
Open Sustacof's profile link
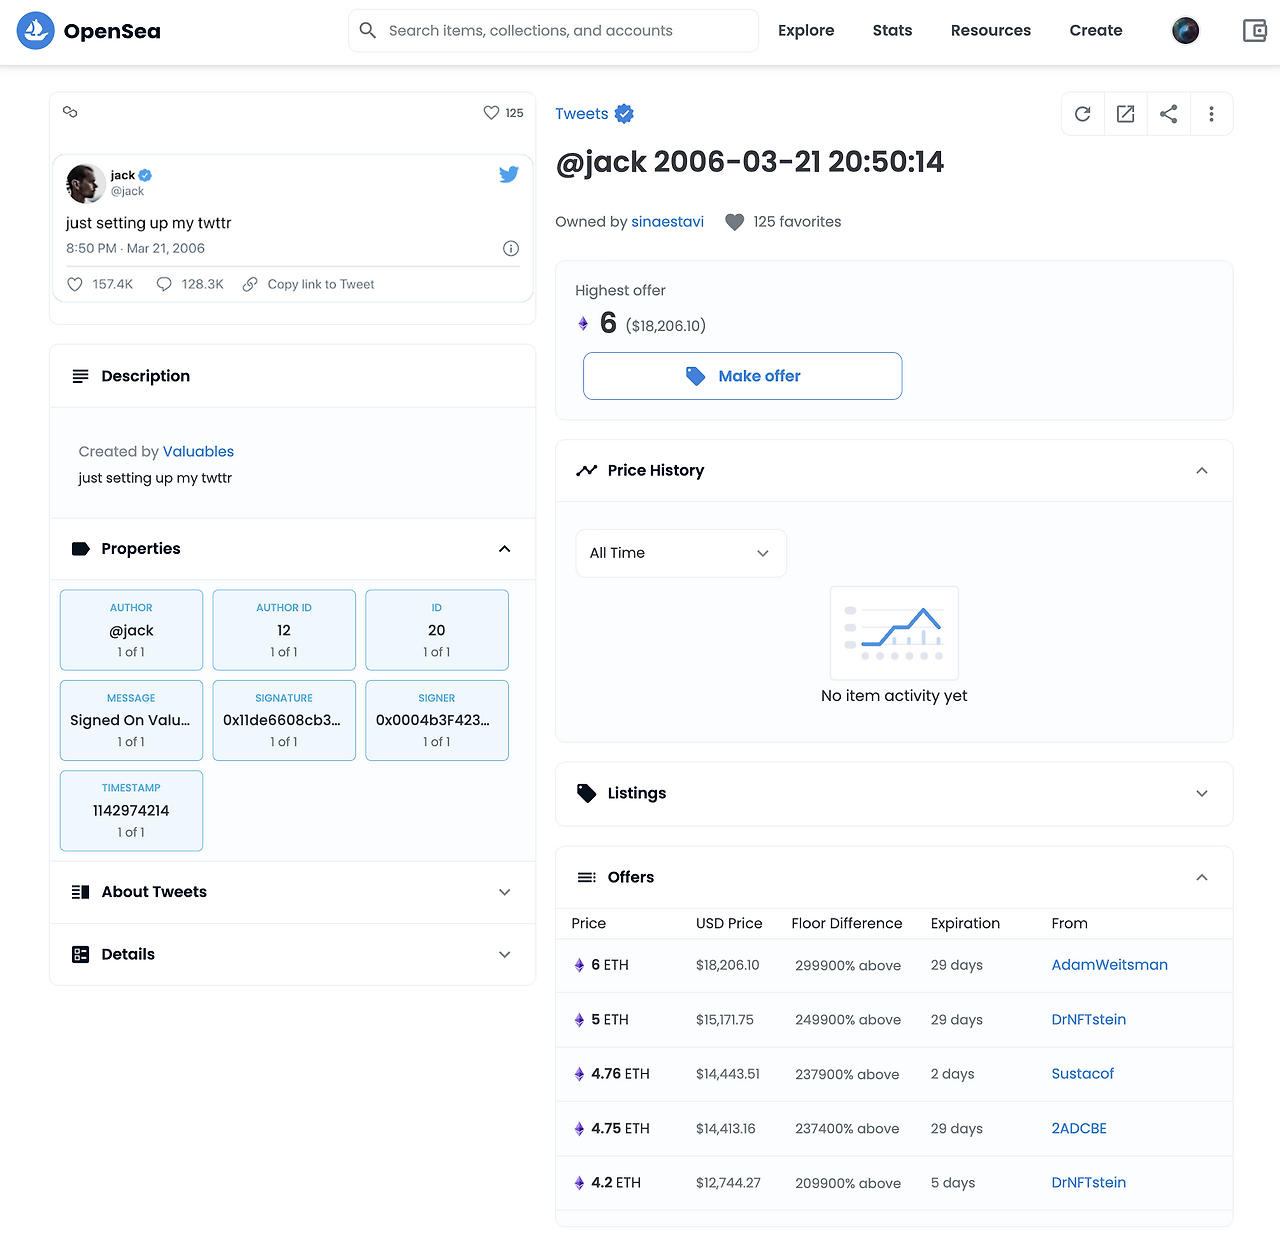[x=1083, y=1074]
